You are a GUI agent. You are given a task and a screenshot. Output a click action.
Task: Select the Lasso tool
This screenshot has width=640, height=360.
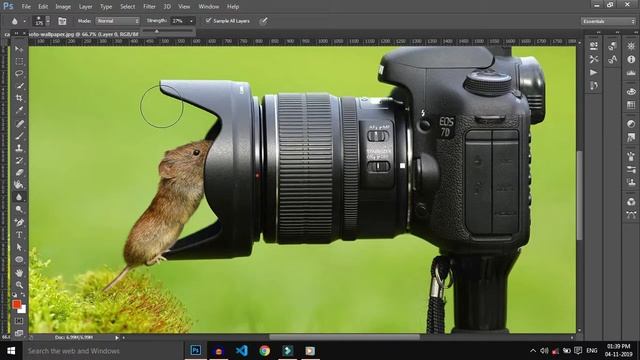[19, 74]
